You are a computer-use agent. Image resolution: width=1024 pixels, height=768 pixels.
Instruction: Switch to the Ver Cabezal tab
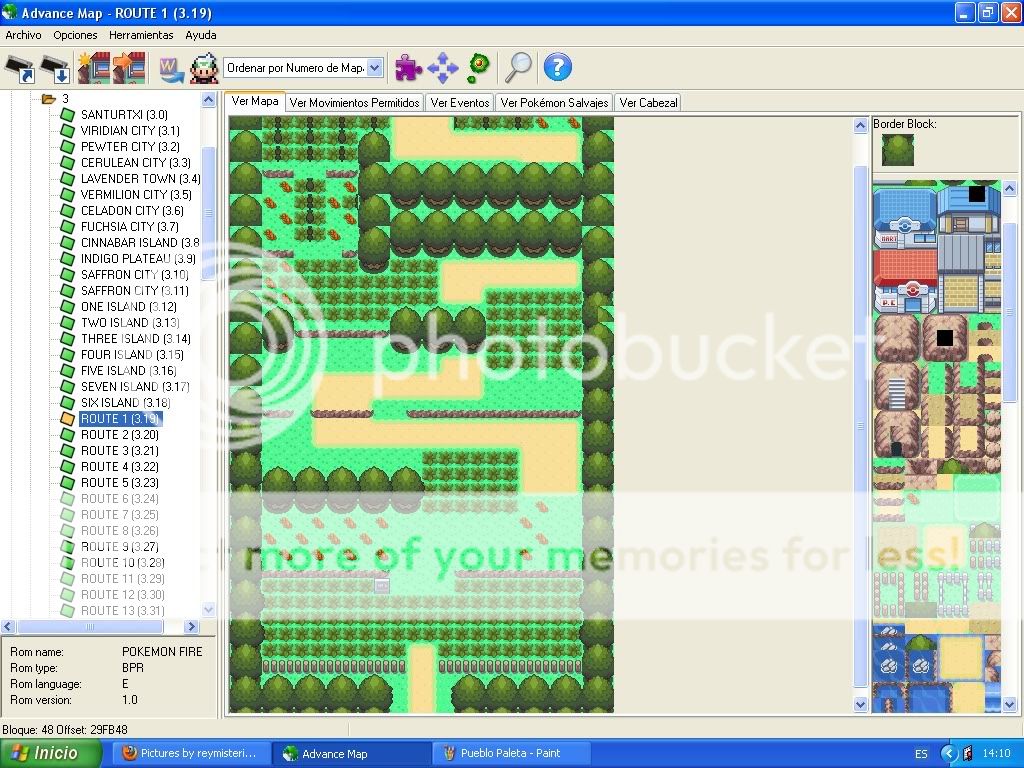coord(648,103)
